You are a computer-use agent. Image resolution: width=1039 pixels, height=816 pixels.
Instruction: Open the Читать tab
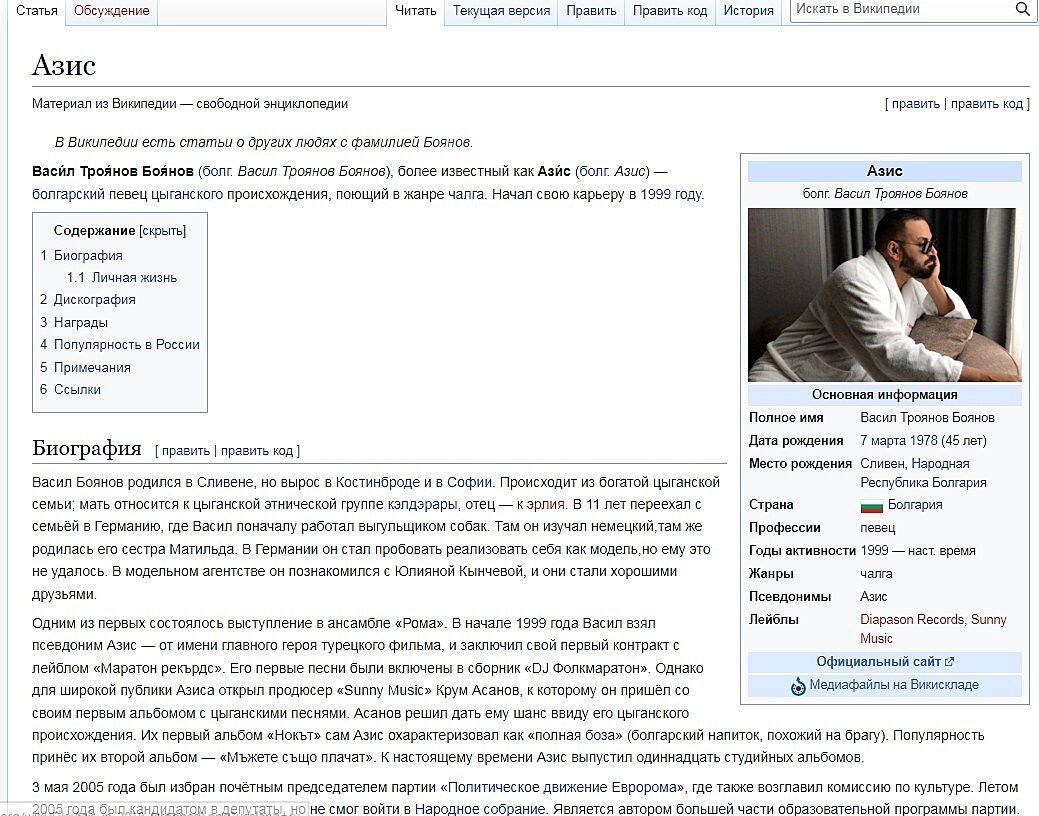point(415,11)
